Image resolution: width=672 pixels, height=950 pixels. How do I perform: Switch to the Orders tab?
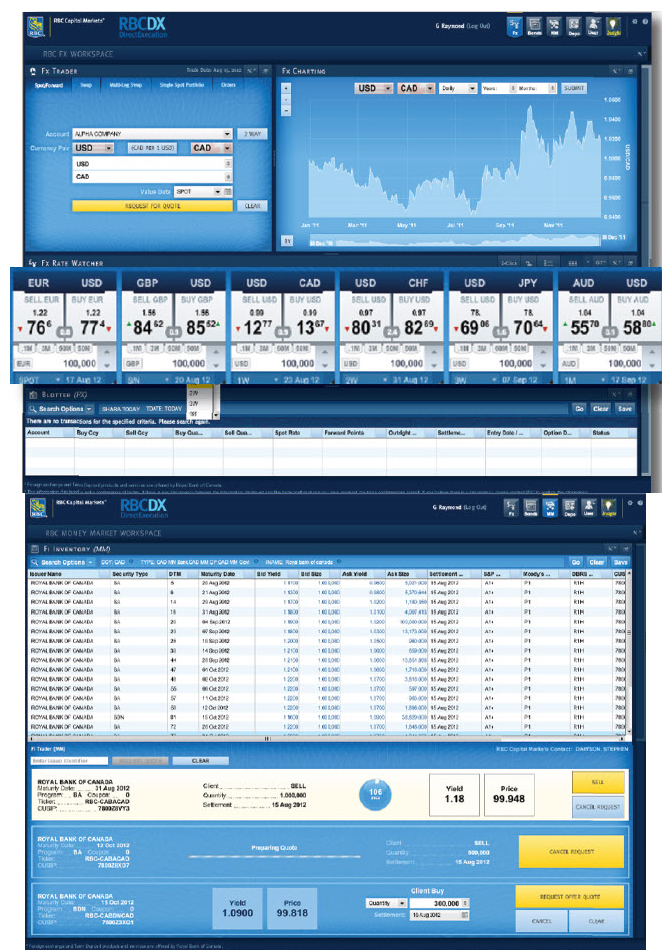click(x=228, y=85)
